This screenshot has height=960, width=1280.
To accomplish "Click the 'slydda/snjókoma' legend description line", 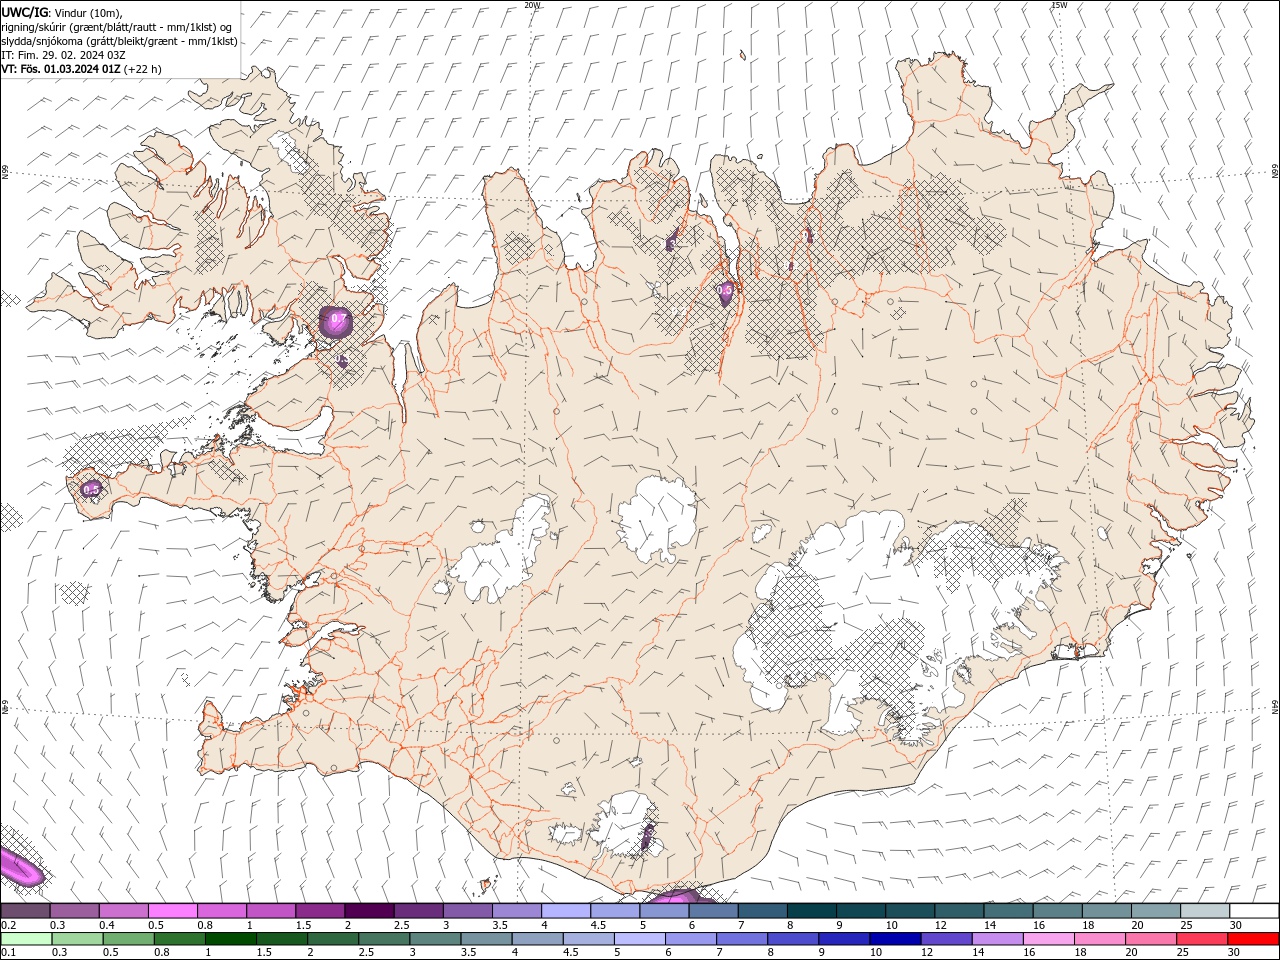I will tap(119, 41).
